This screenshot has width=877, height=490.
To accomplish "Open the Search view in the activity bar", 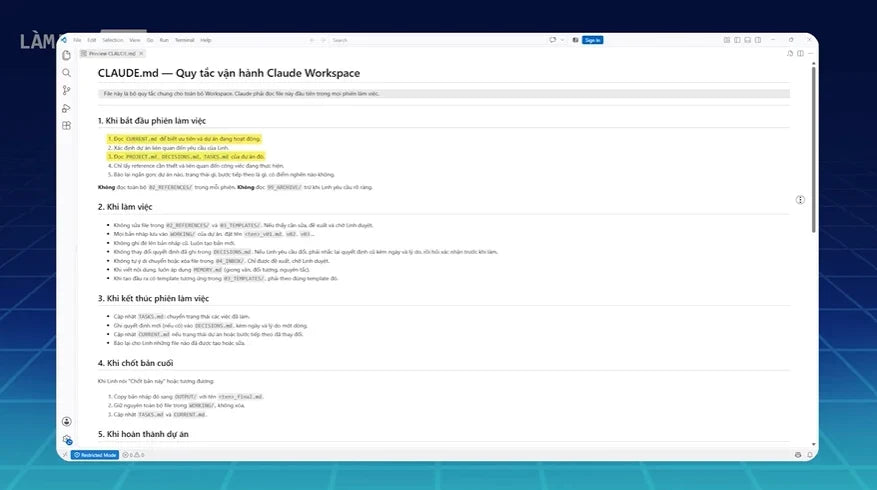I will [x=67, y=73].
